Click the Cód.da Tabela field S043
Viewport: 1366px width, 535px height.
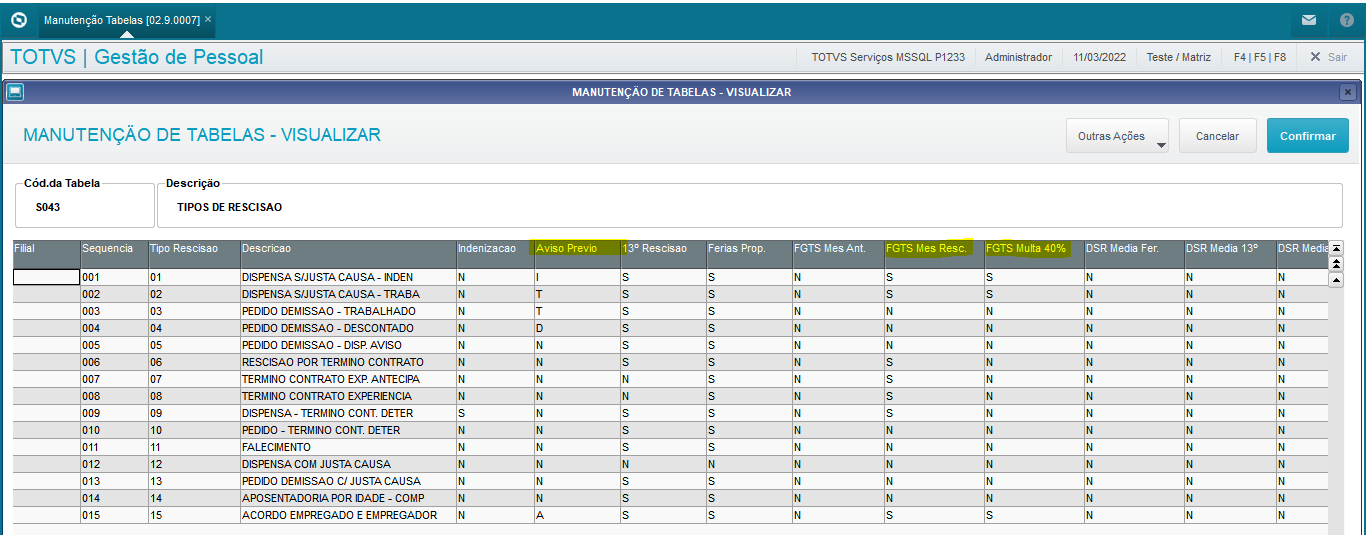85,207
